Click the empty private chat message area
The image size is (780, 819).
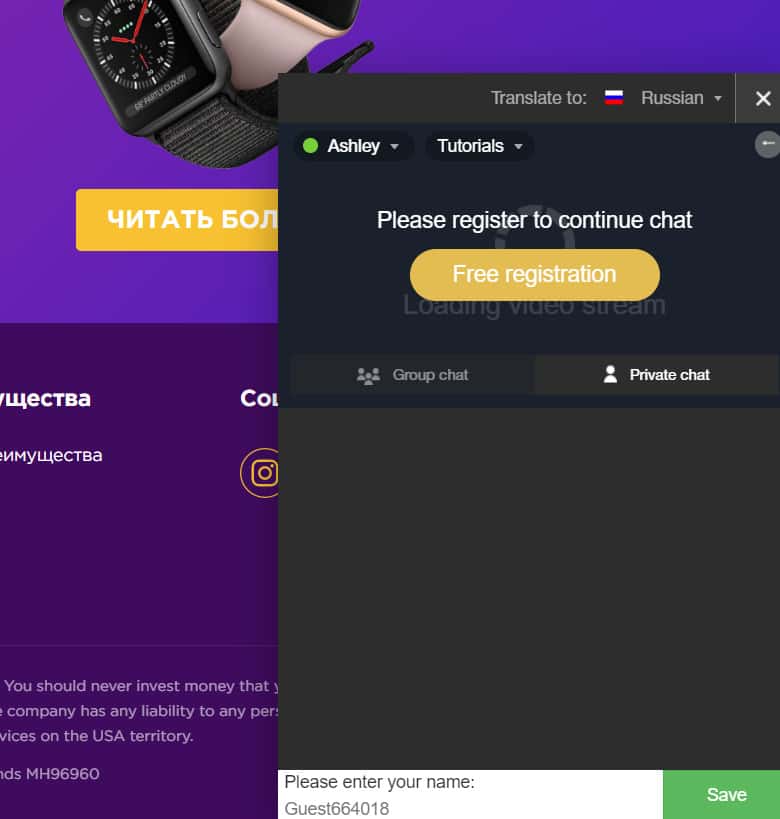(529, 588)
